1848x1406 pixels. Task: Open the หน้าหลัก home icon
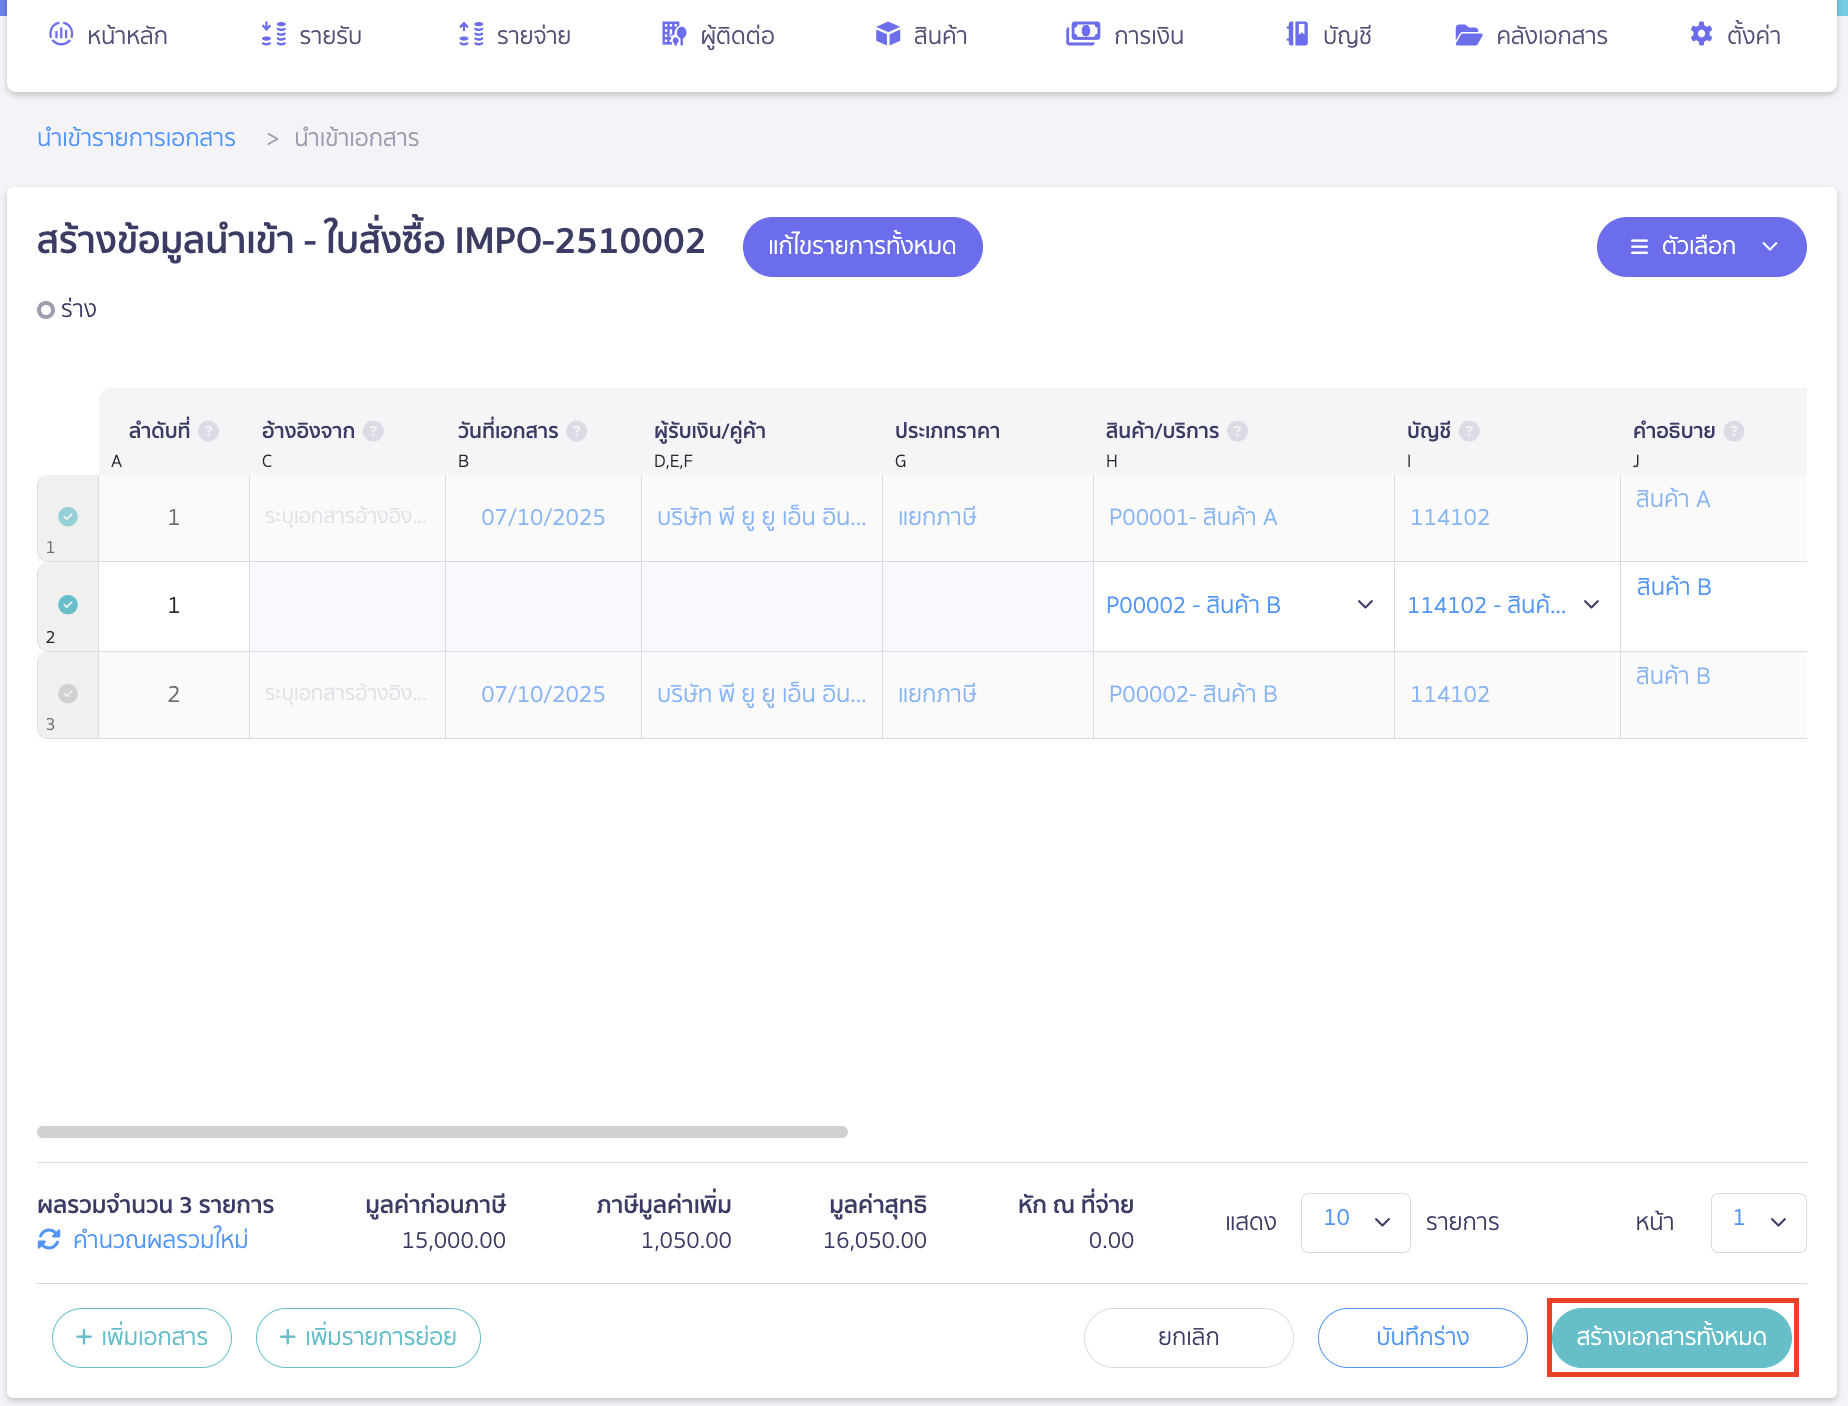[x=61, y=33]
